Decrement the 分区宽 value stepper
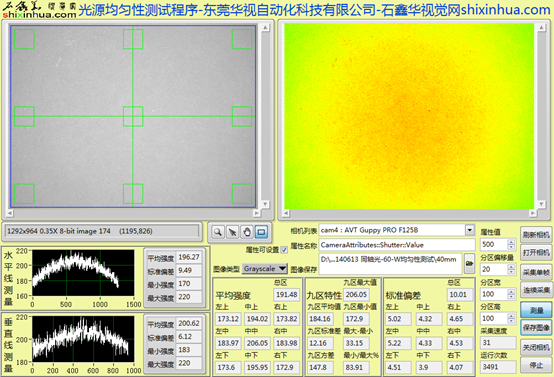Screen dimensions: 554x377 tap(511, 297)
